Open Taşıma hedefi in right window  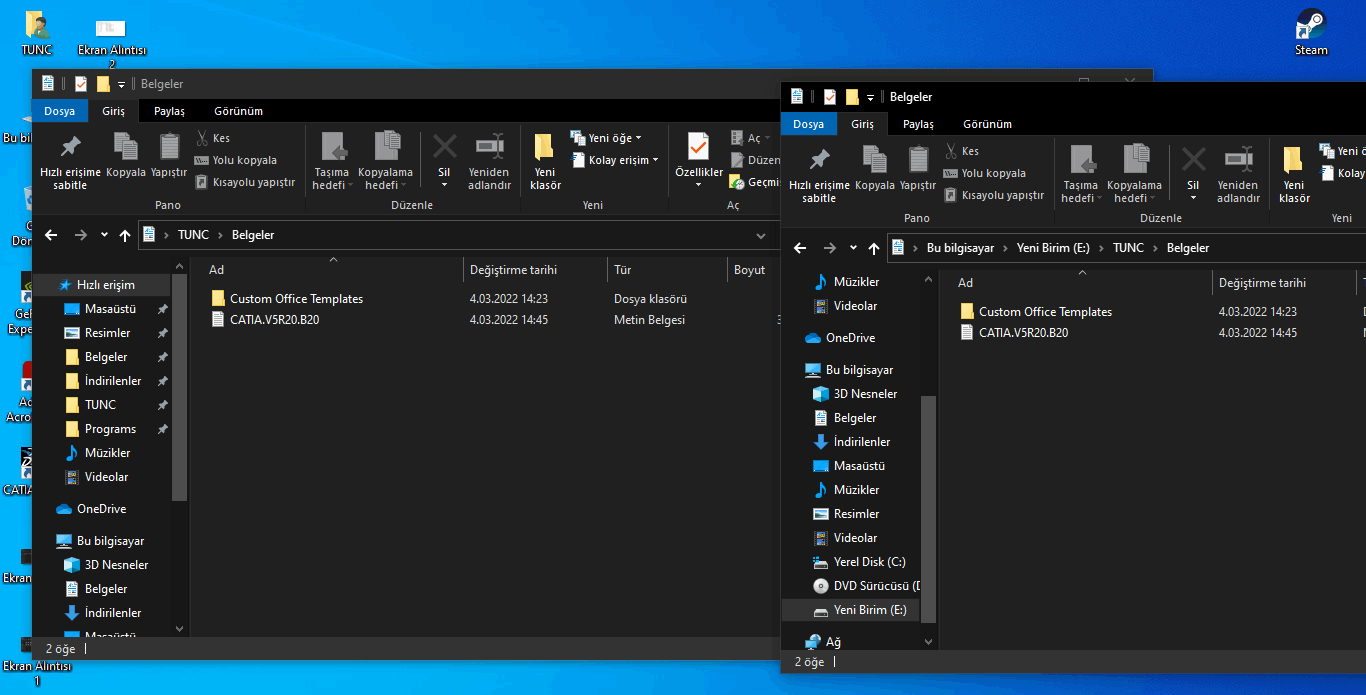(x=1080, y=174)
